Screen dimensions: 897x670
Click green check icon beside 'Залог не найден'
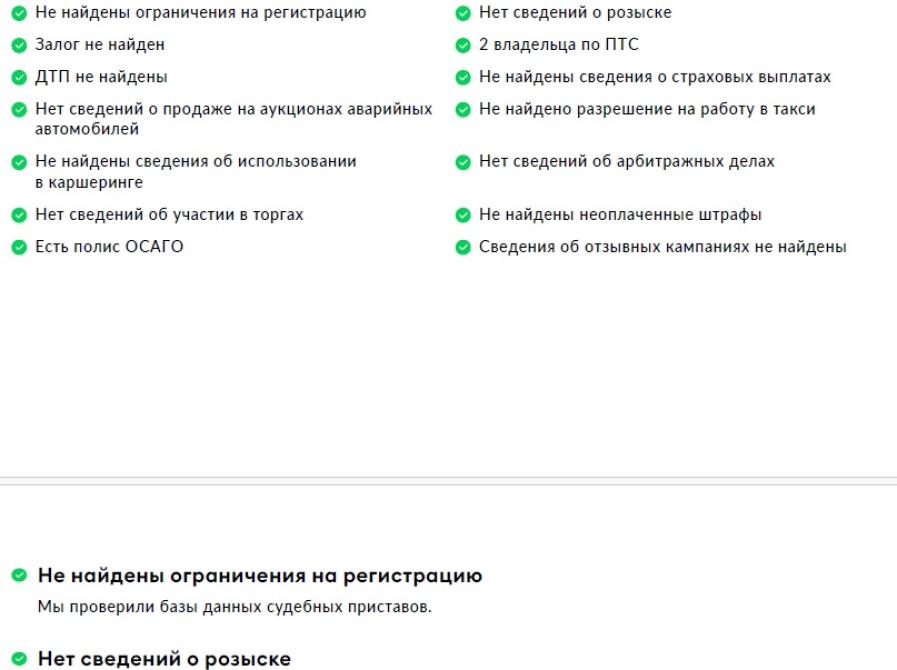(19, 45)
